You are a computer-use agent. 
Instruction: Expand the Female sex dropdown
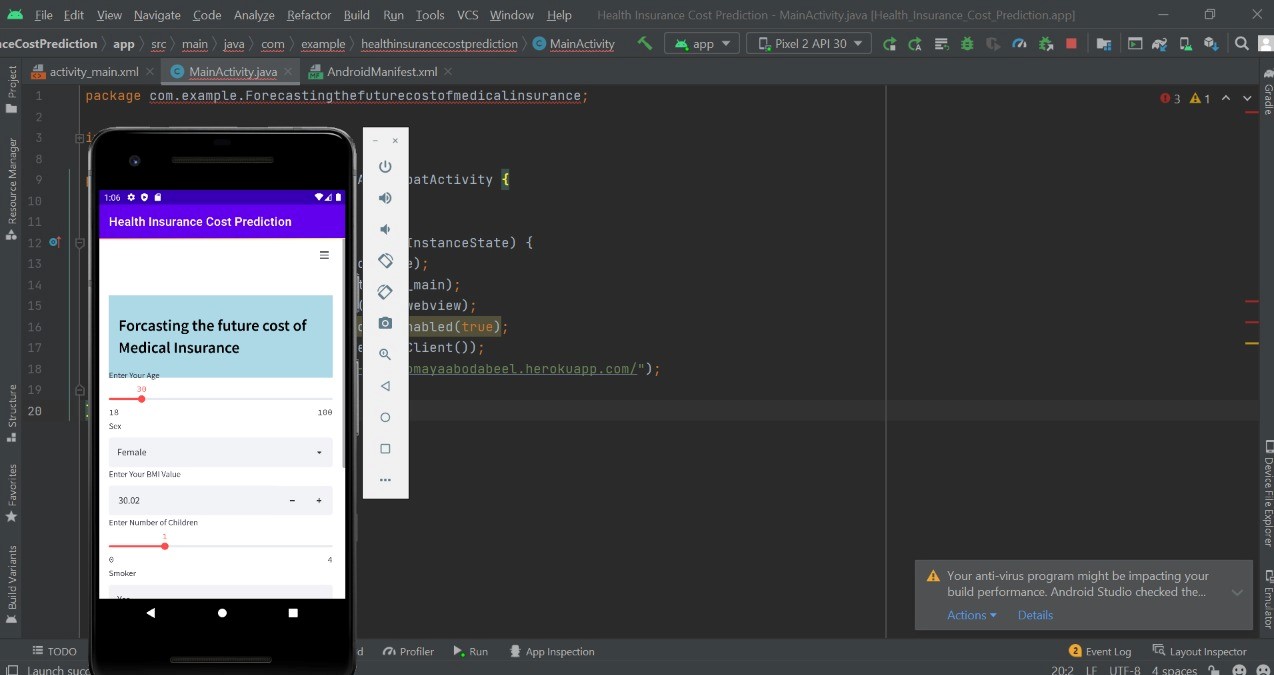tap(220, 452)
